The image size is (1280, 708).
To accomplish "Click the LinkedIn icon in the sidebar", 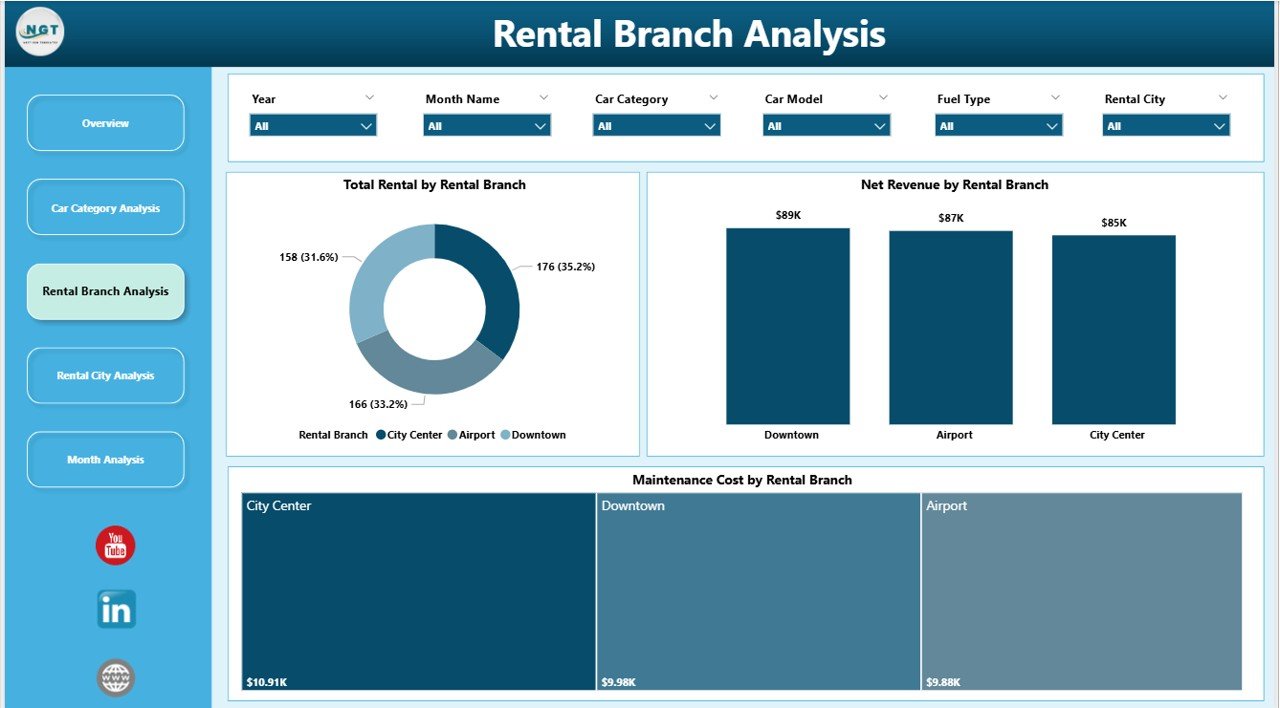I will point(115,609).
